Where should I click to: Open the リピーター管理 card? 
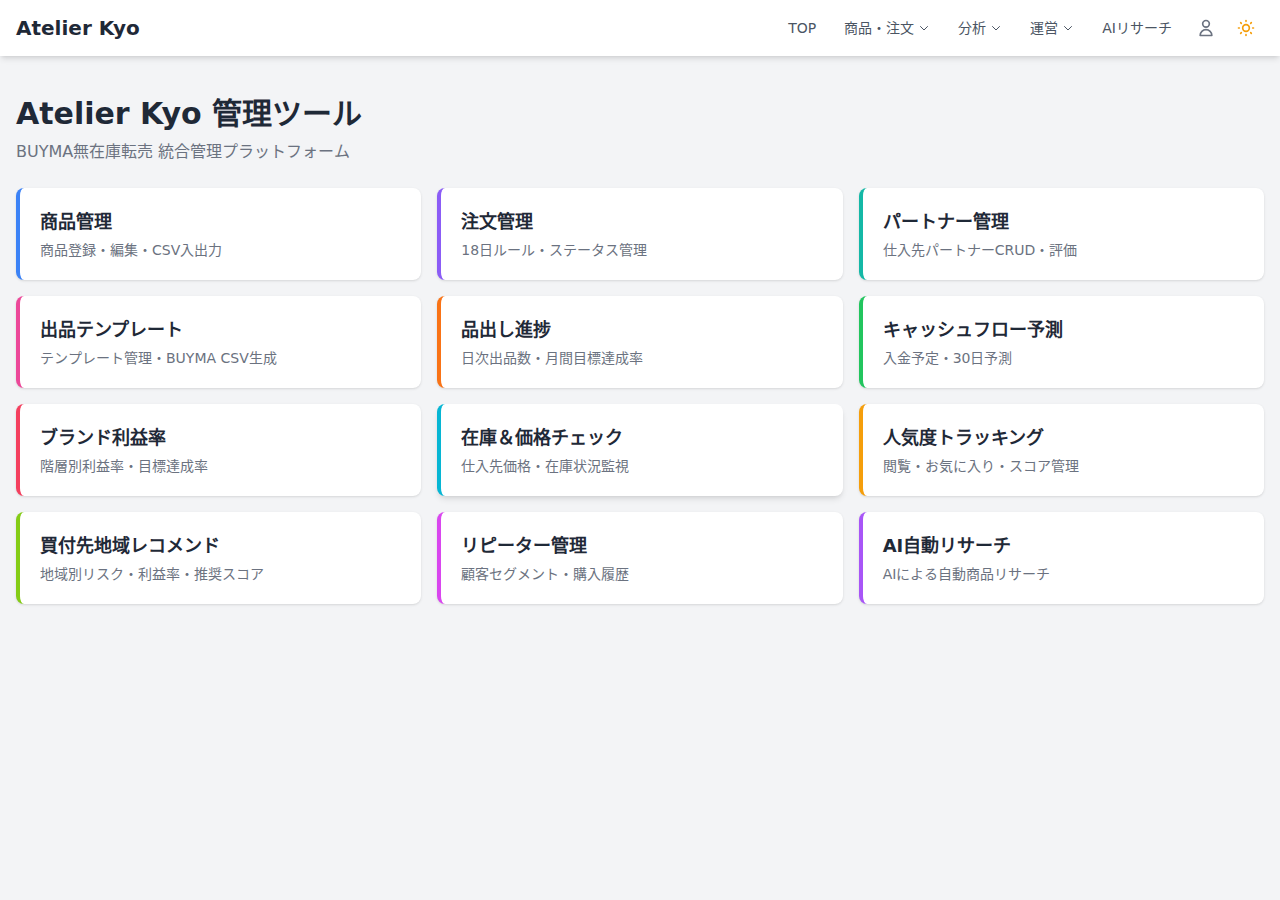click(640, 558)
